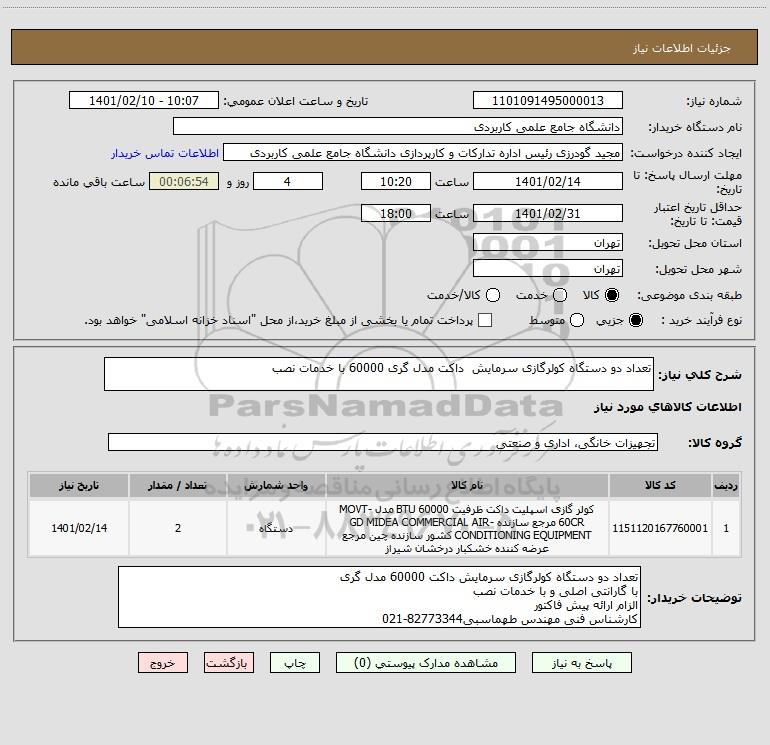Click the requester field مجید گودرزی
This screenshot has width=770, height=745.
[x=423, y=153]
